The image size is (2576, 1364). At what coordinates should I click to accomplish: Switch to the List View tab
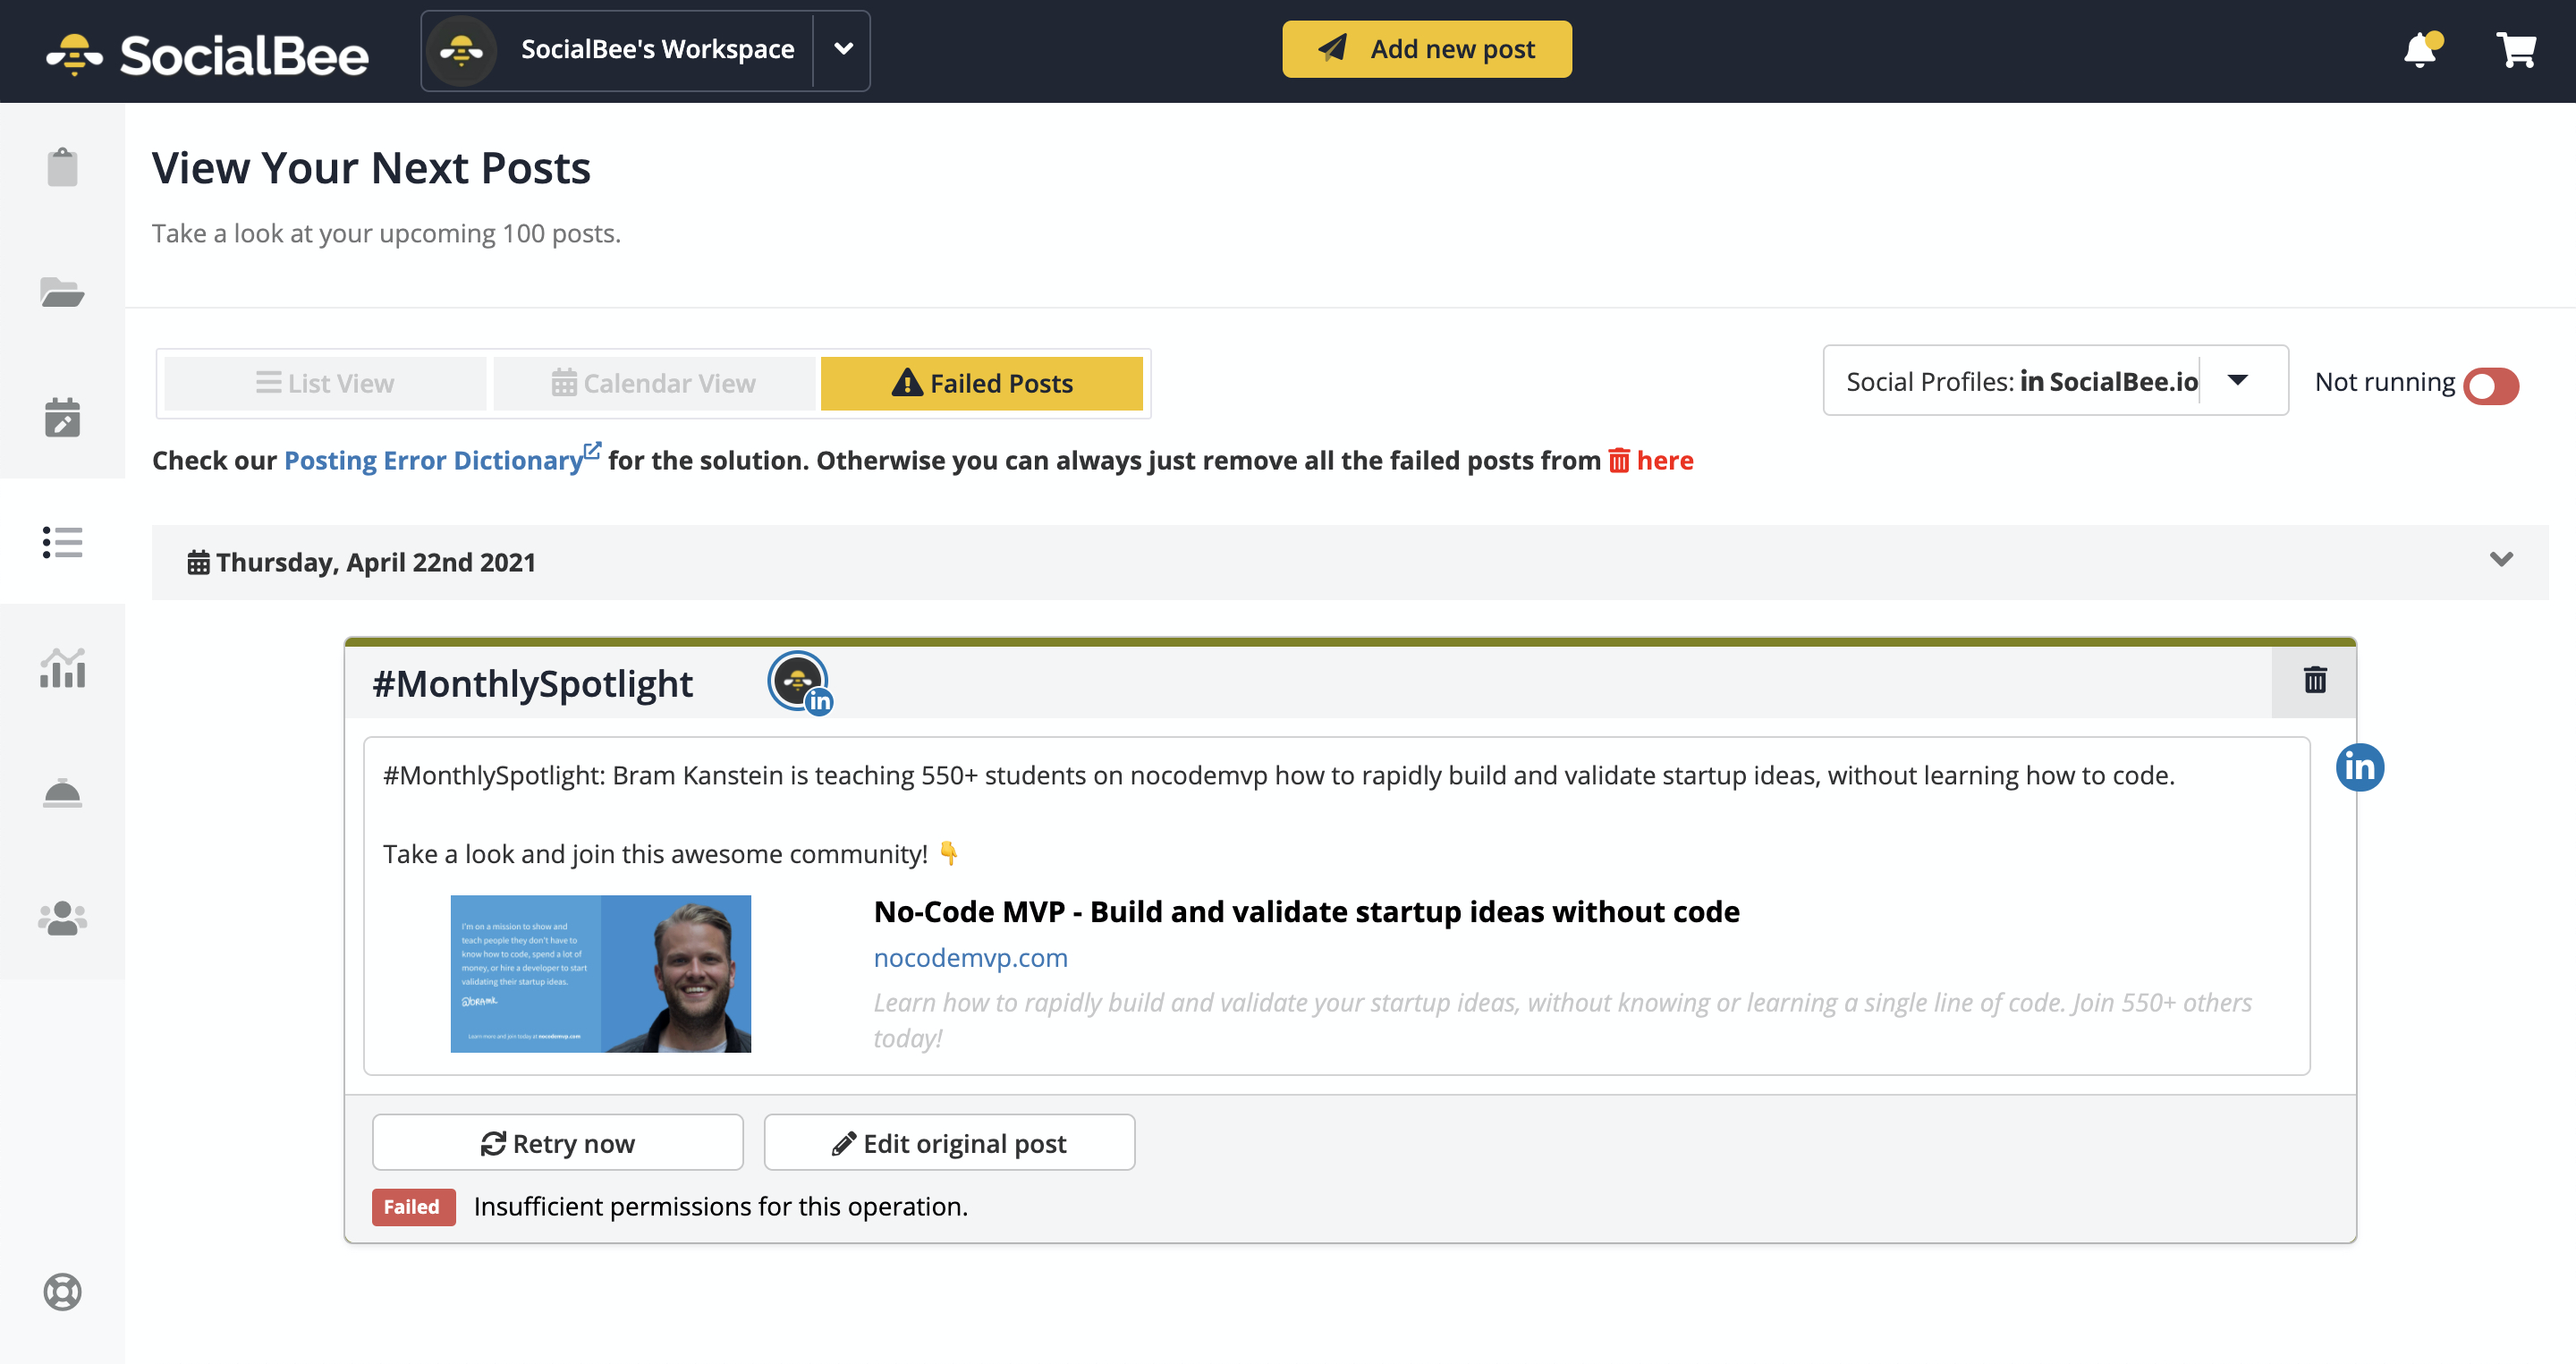(325, 384)
